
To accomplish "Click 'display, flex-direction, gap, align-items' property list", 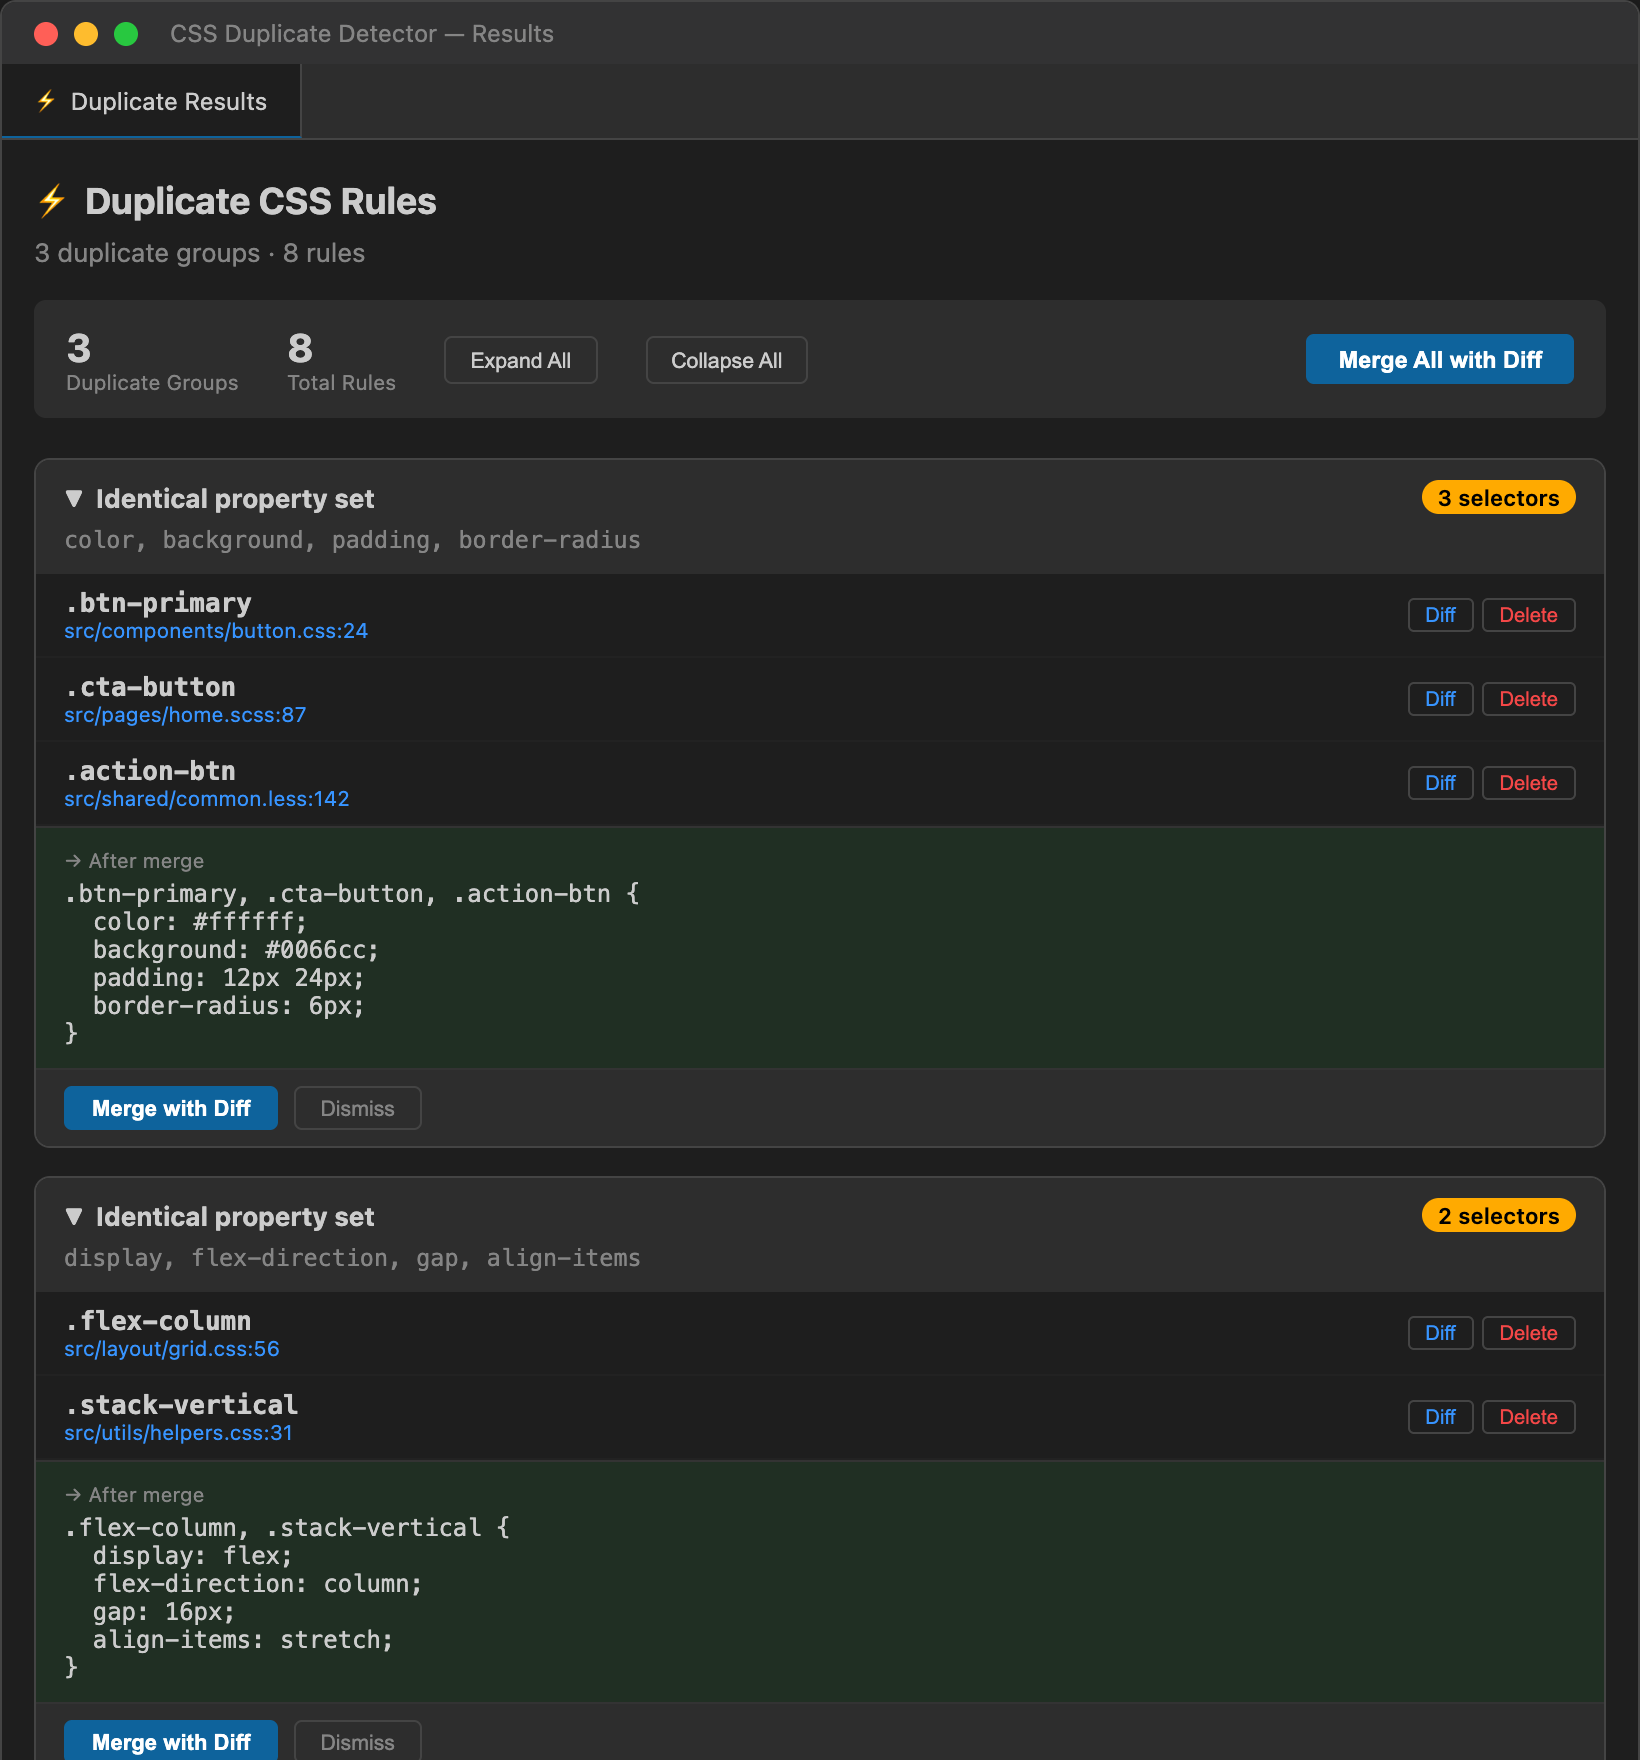I will tap(352, 1258).
